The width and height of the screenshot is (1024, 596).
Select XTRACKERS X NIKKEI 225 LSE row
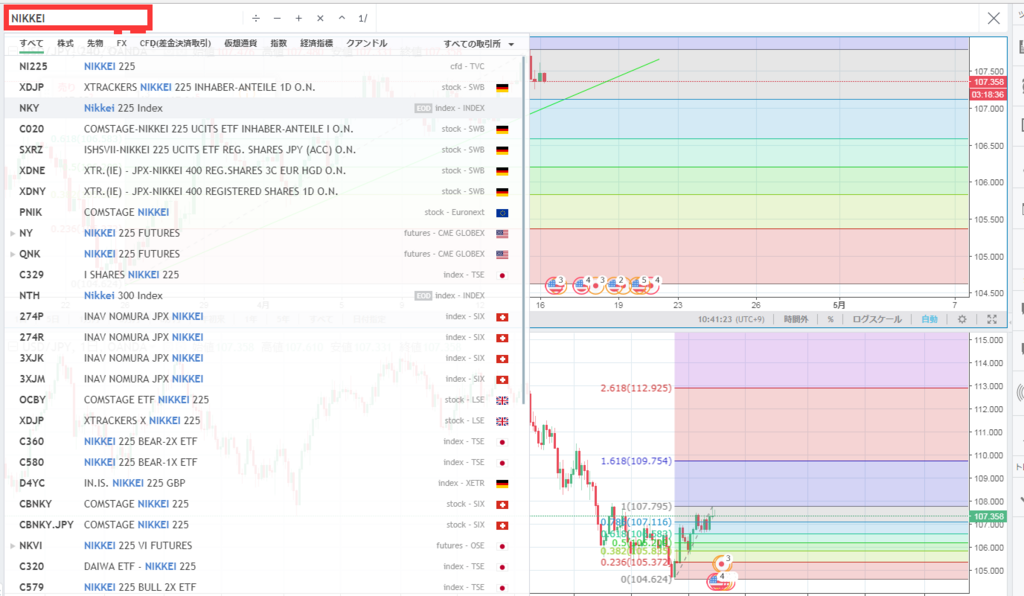(263, 421)
